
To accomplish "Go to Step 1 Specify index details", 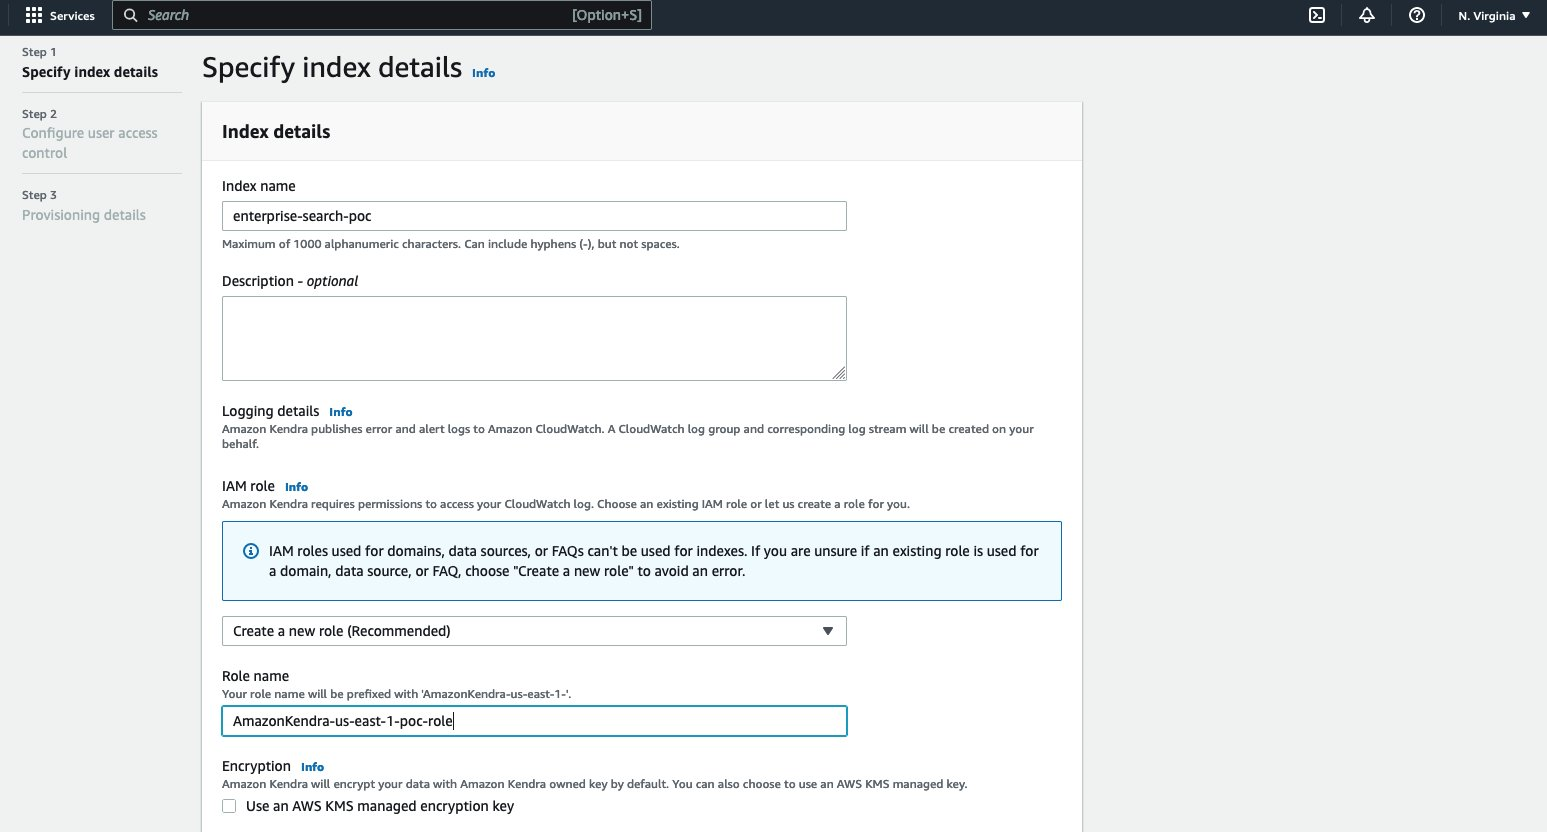I will (x=90, y=72).
